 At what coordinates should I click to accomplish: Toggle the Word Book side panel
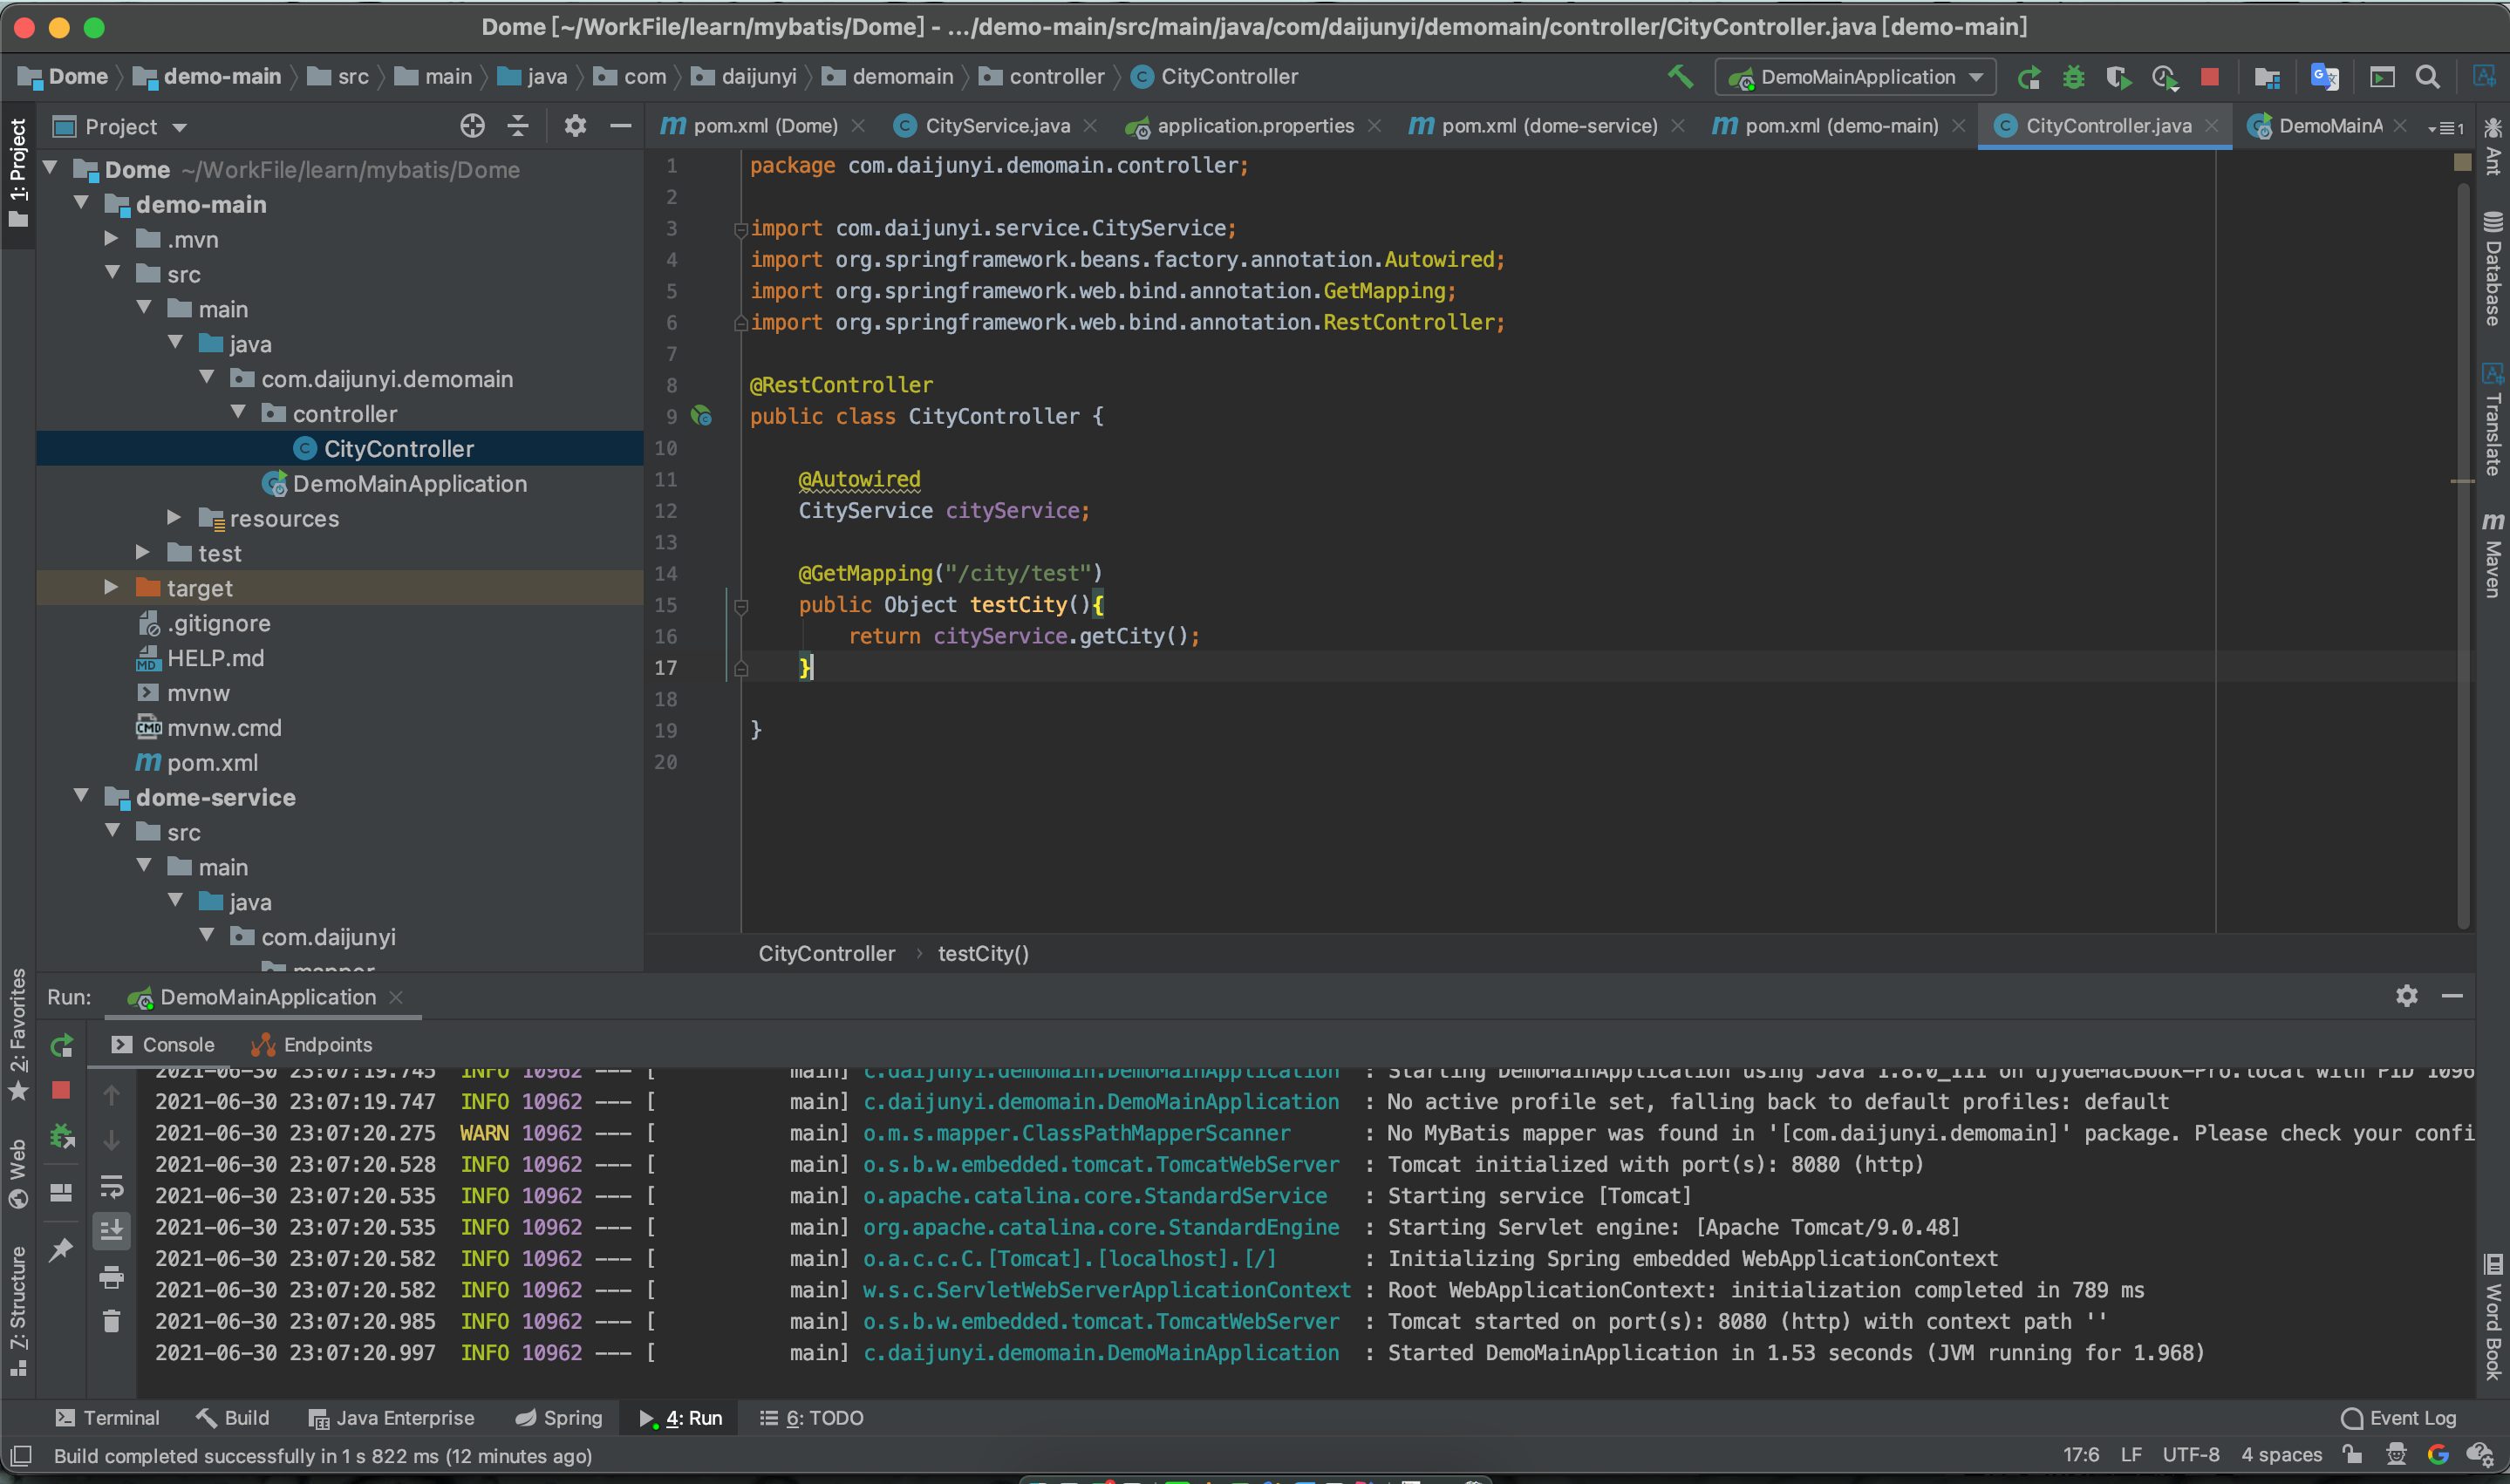(2493, 1316)
